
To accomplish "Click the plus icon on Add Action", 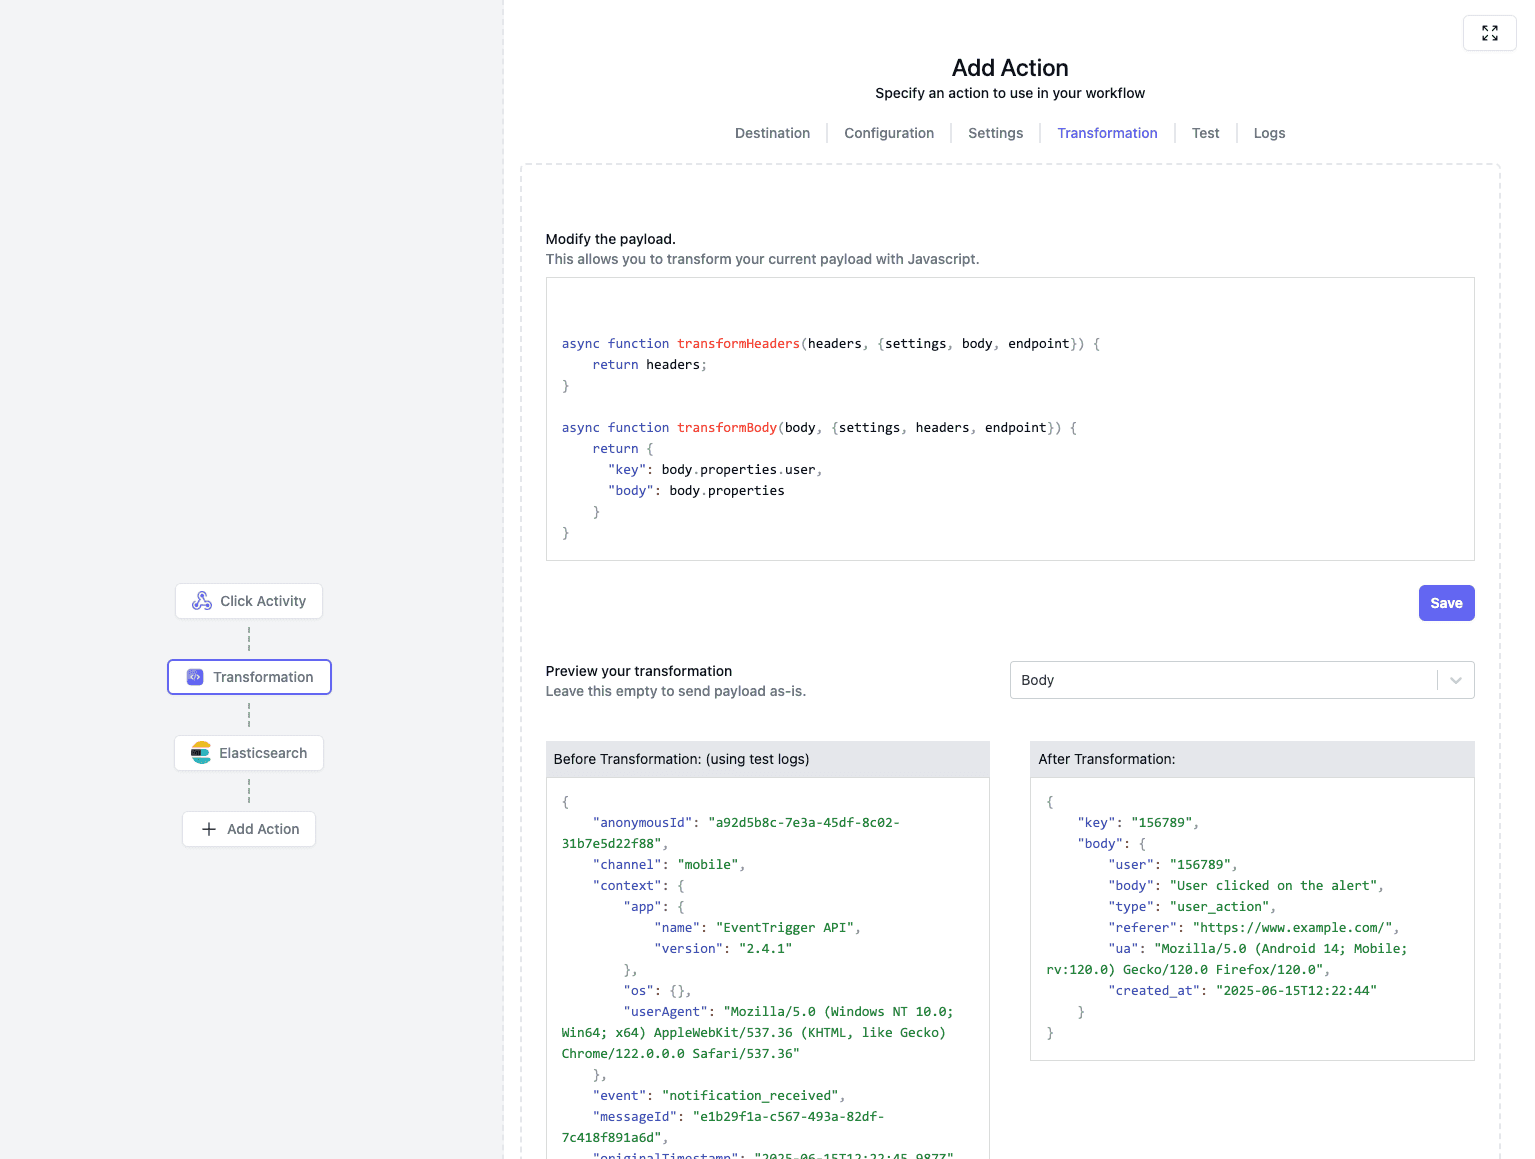I will pos(209,829).
